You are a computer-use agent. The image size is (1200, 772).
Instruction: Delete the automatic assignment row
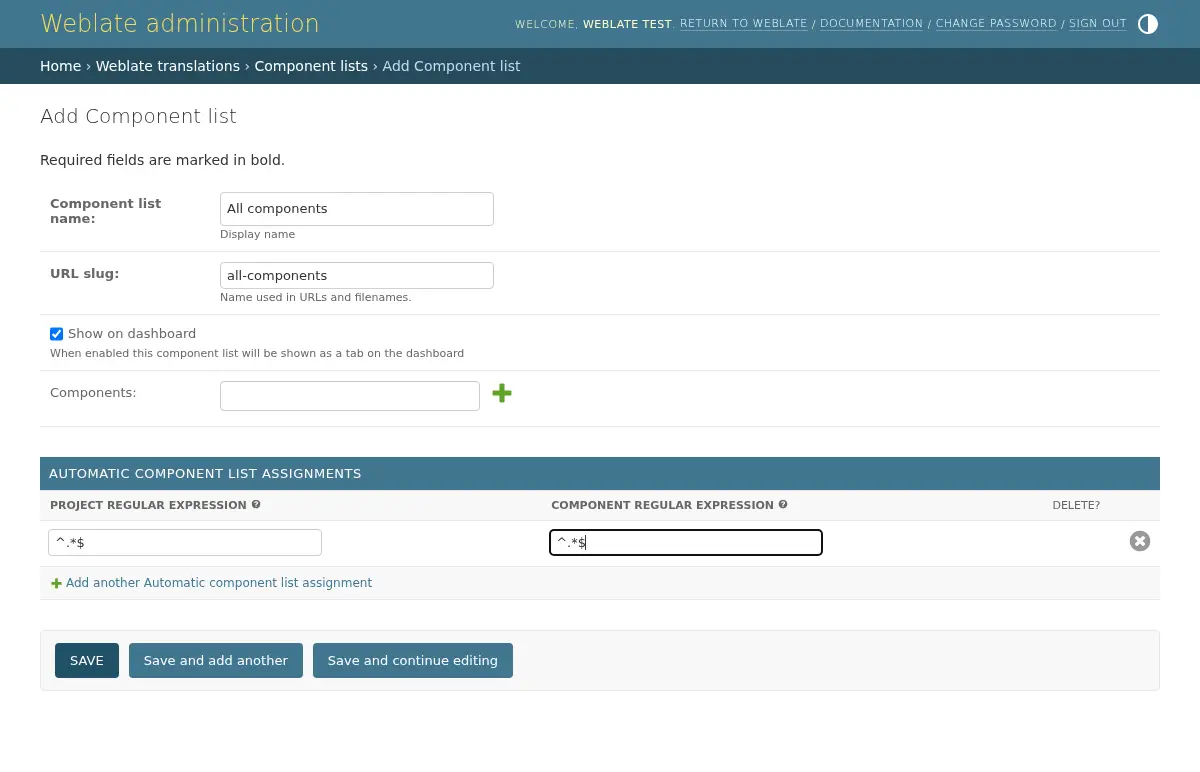(x=1140, y=541)
